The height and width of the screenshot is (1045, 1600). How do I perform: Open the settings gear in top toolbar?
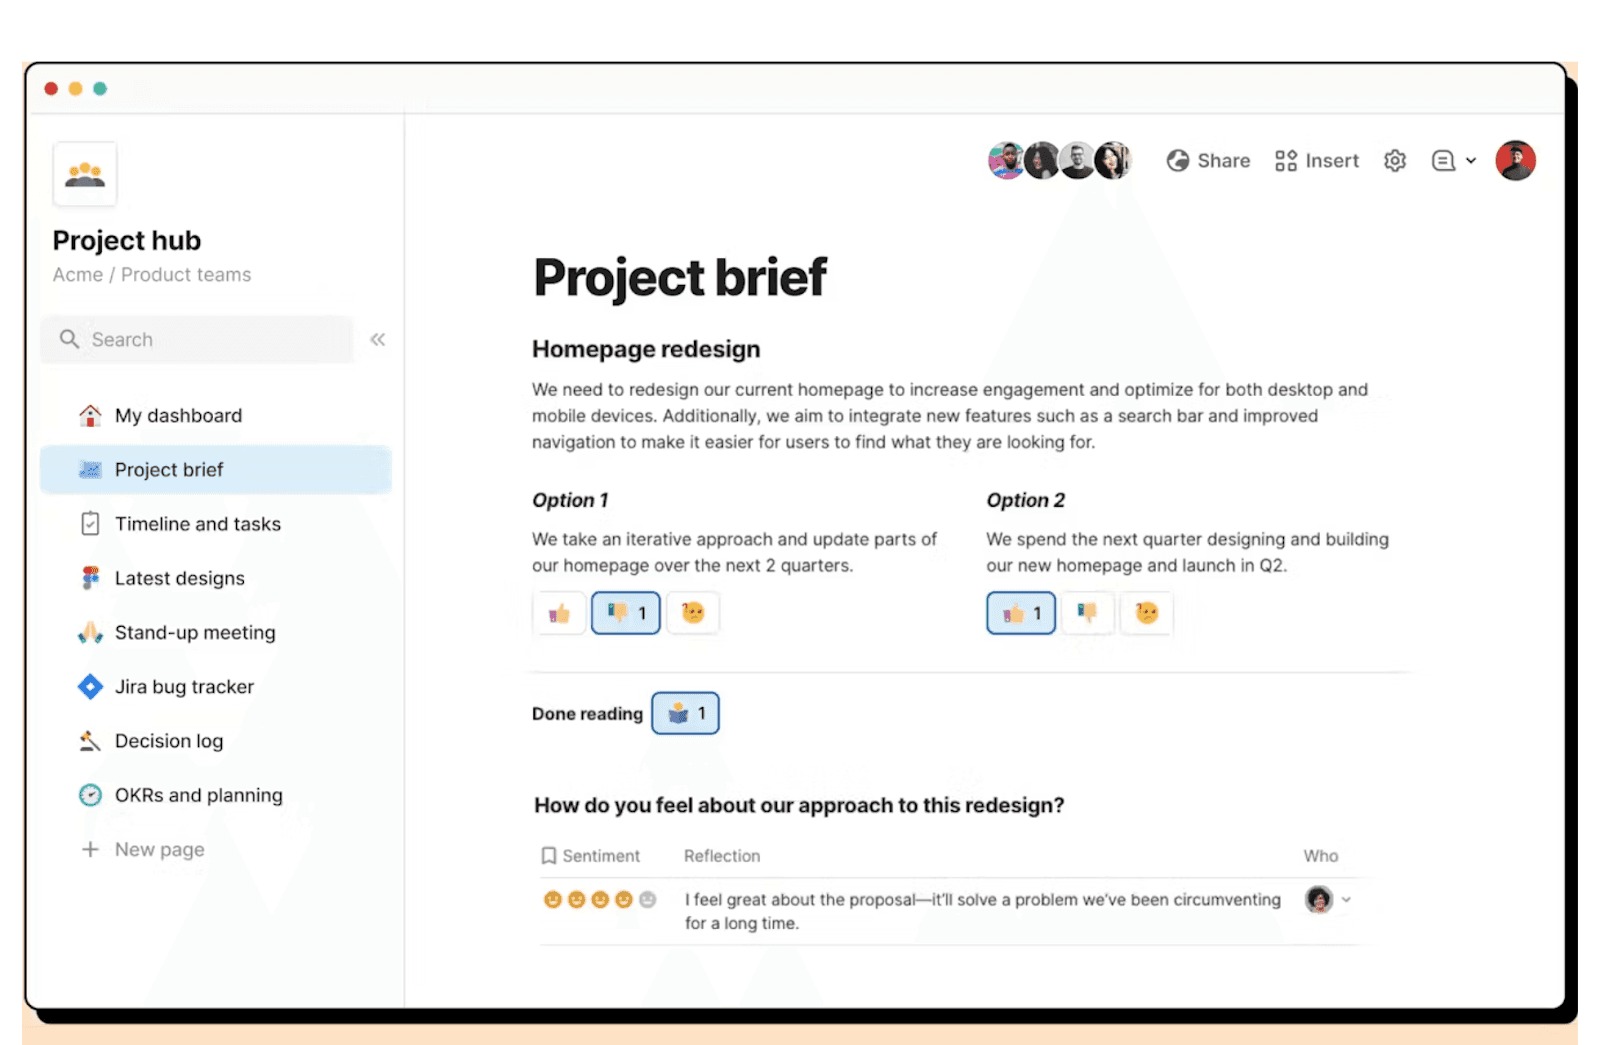pos(1395,161)
